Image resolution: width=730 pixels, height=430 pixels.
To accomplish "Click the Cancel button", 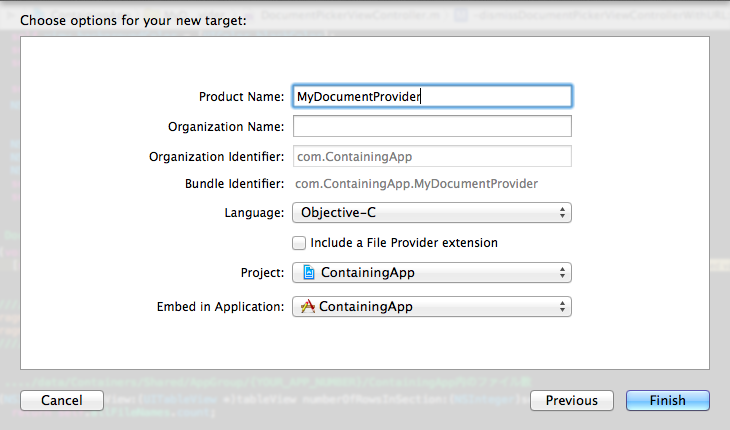I will coord(62,400).
